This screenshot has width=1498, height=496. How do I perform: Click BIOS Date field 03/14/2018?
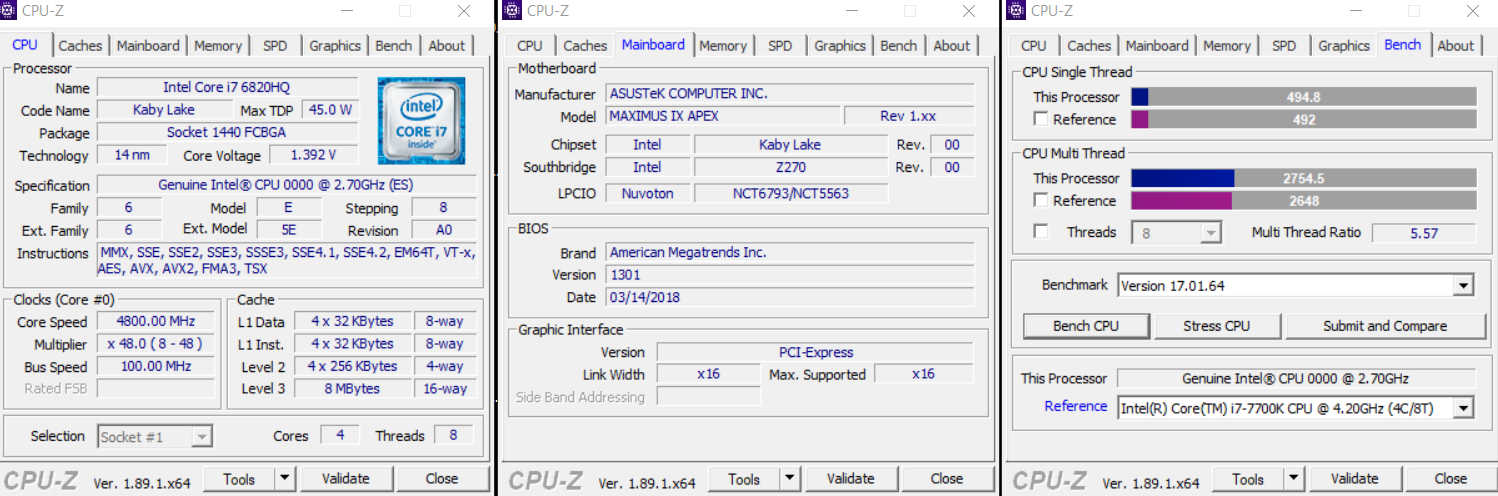790,297
